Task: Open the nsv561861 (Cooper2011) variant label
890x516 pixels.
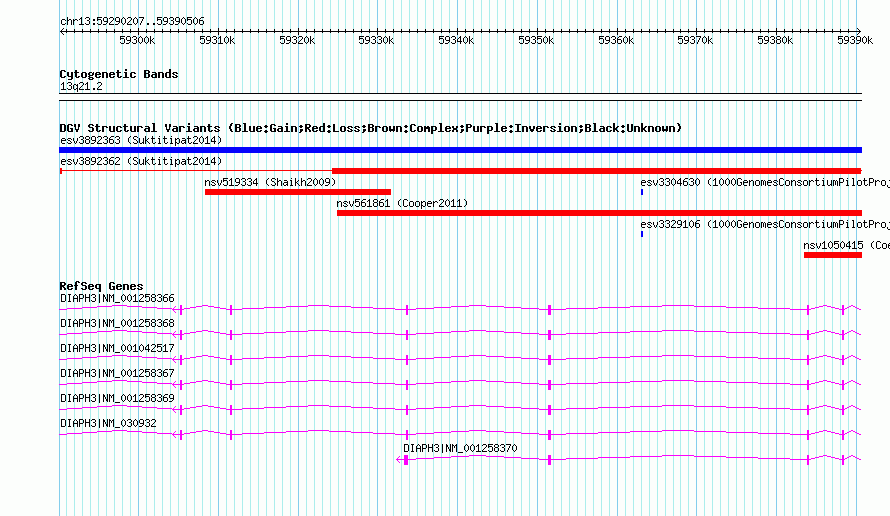Action: coord(402,203)
